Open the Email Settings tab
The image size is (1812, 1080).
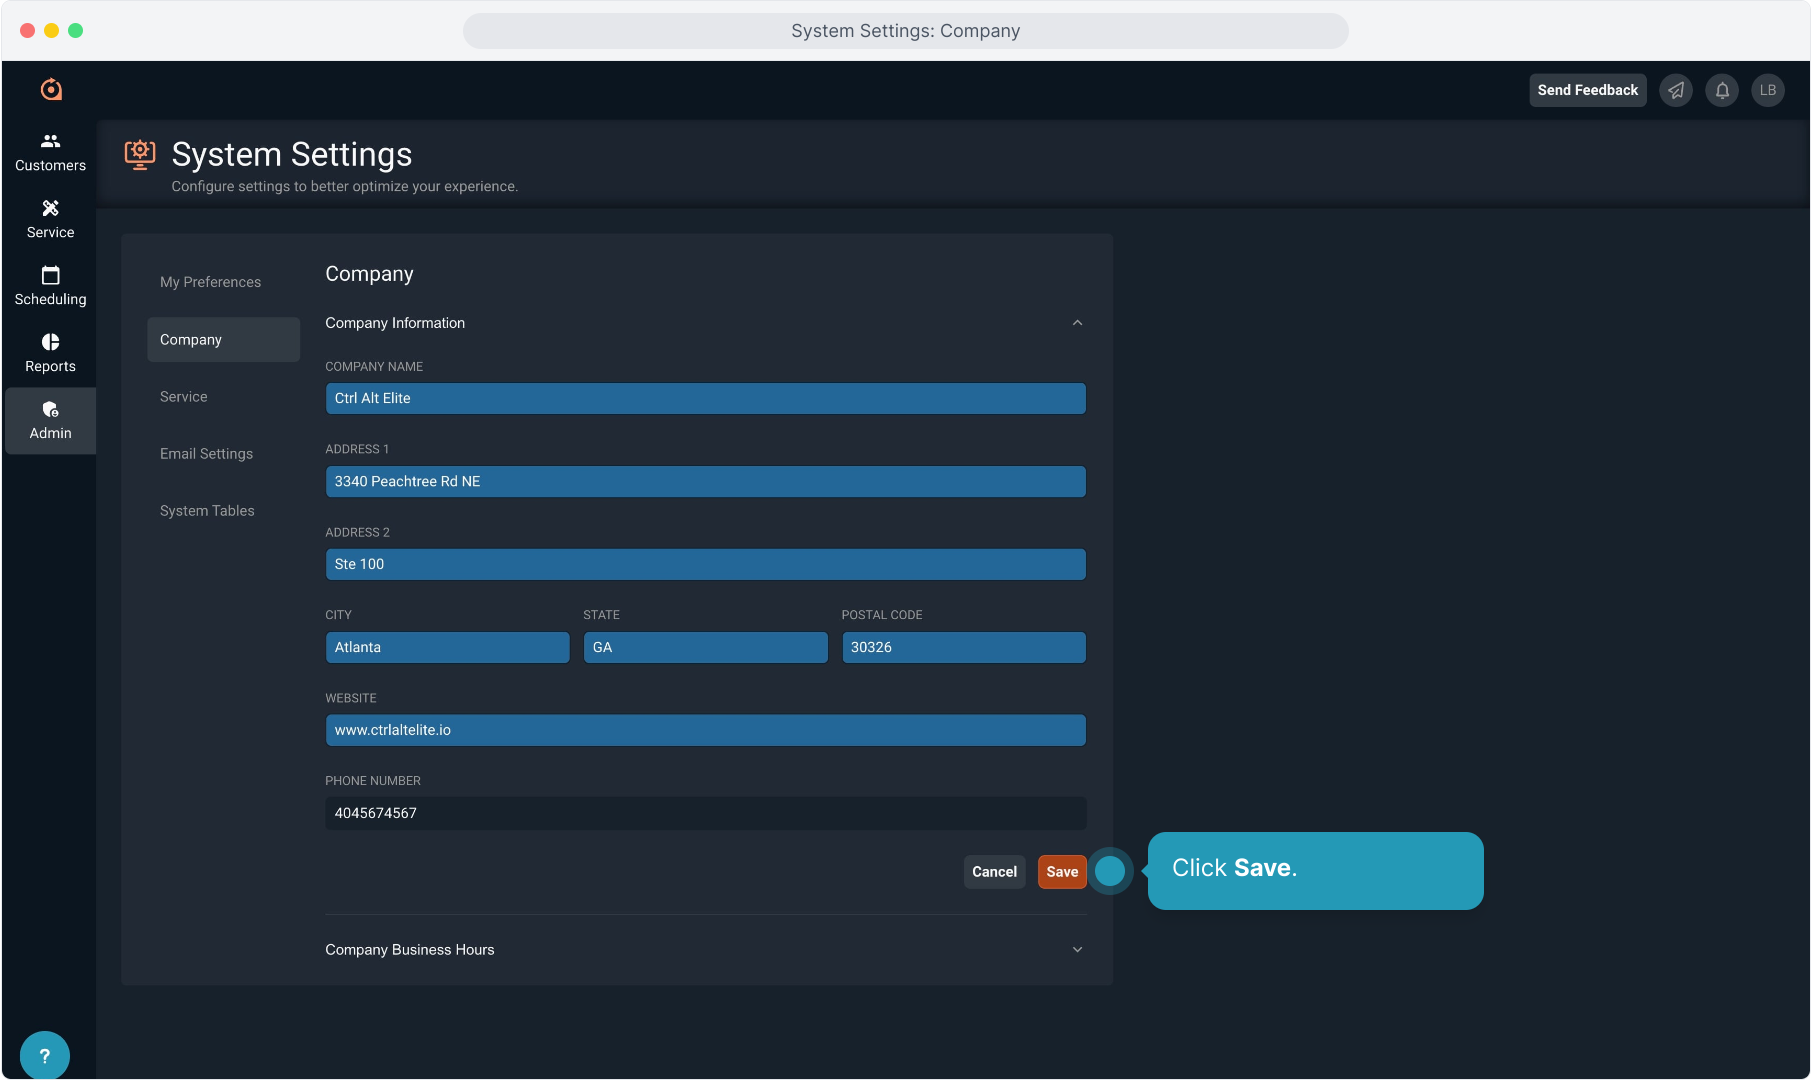point(206,454)
